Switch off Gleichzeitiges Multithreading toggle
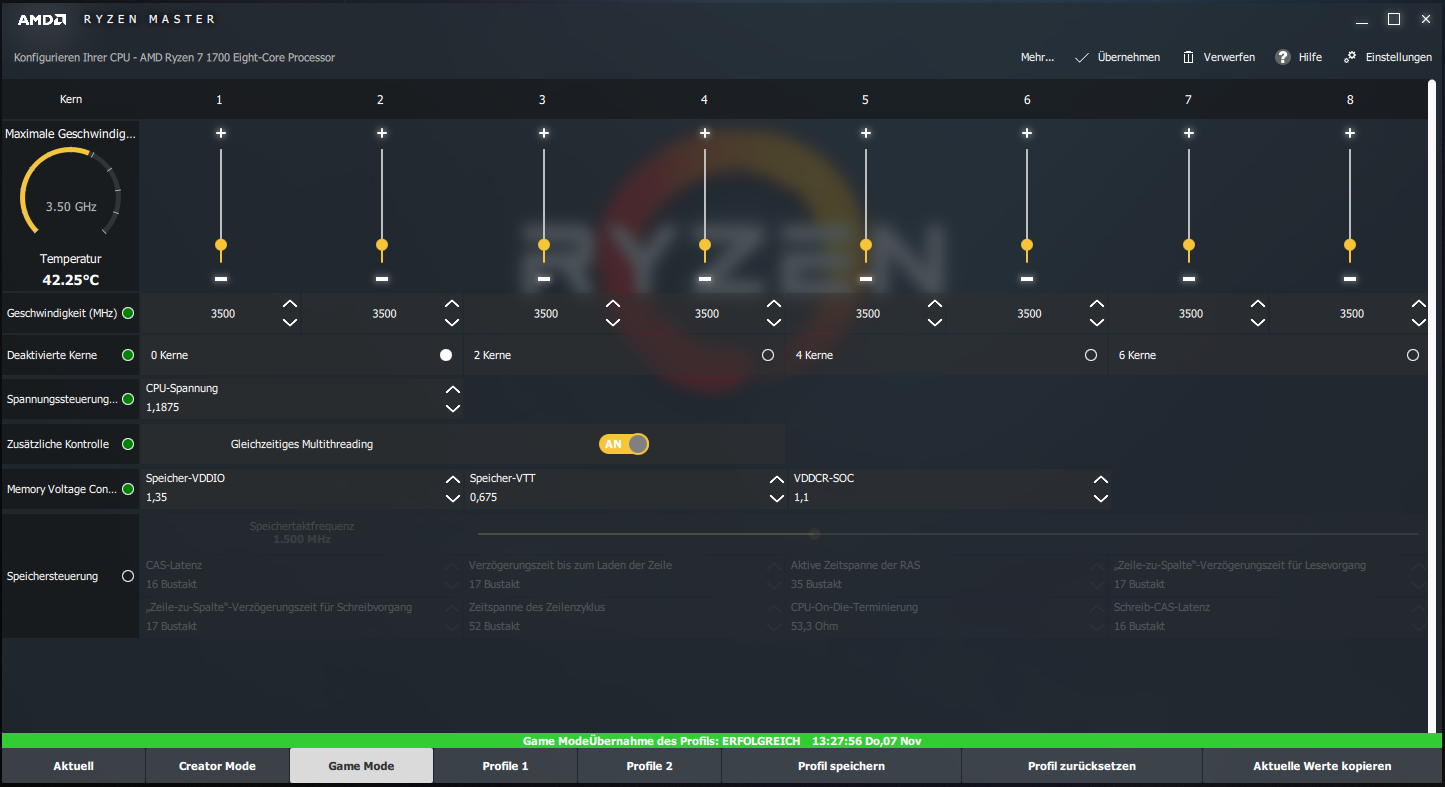 [x=624, y=444]
